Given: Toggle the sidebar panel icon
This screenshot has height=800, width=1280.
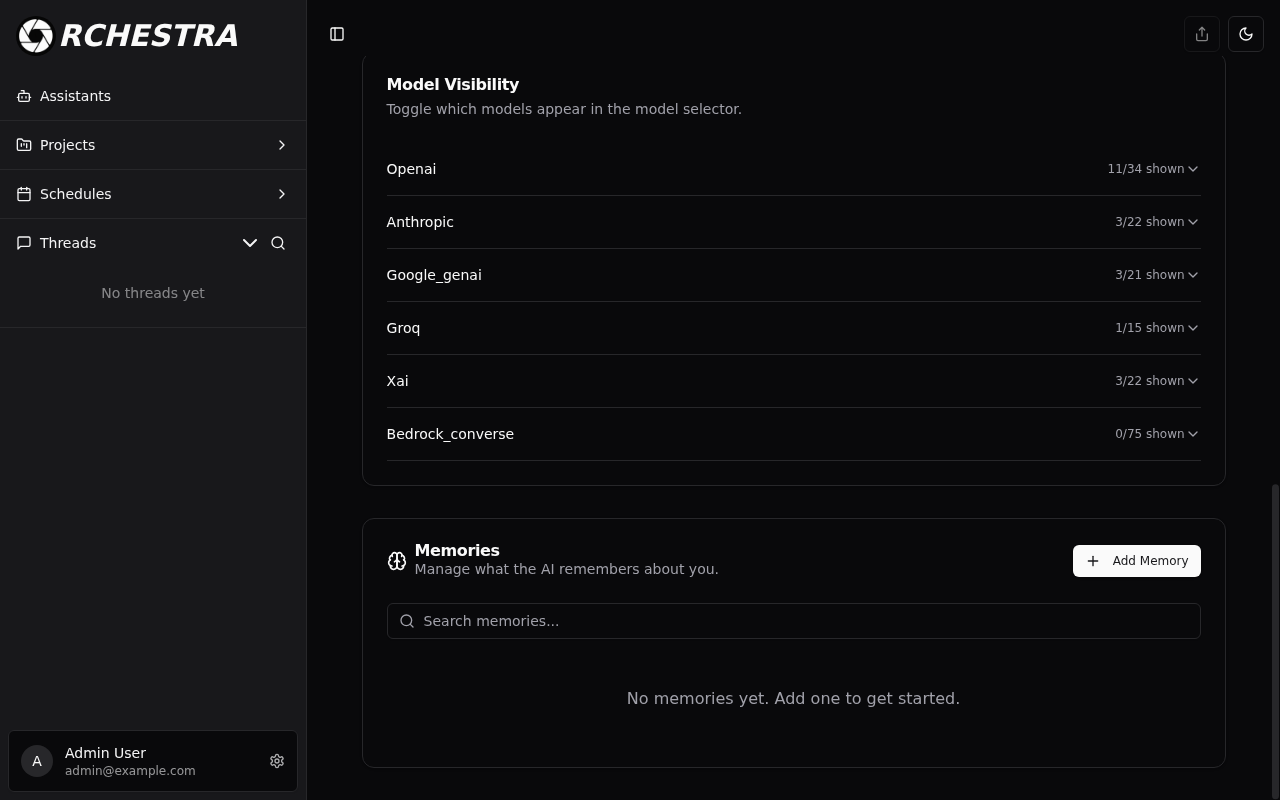Looking at the screenshot, I should [x=337, y=34].
